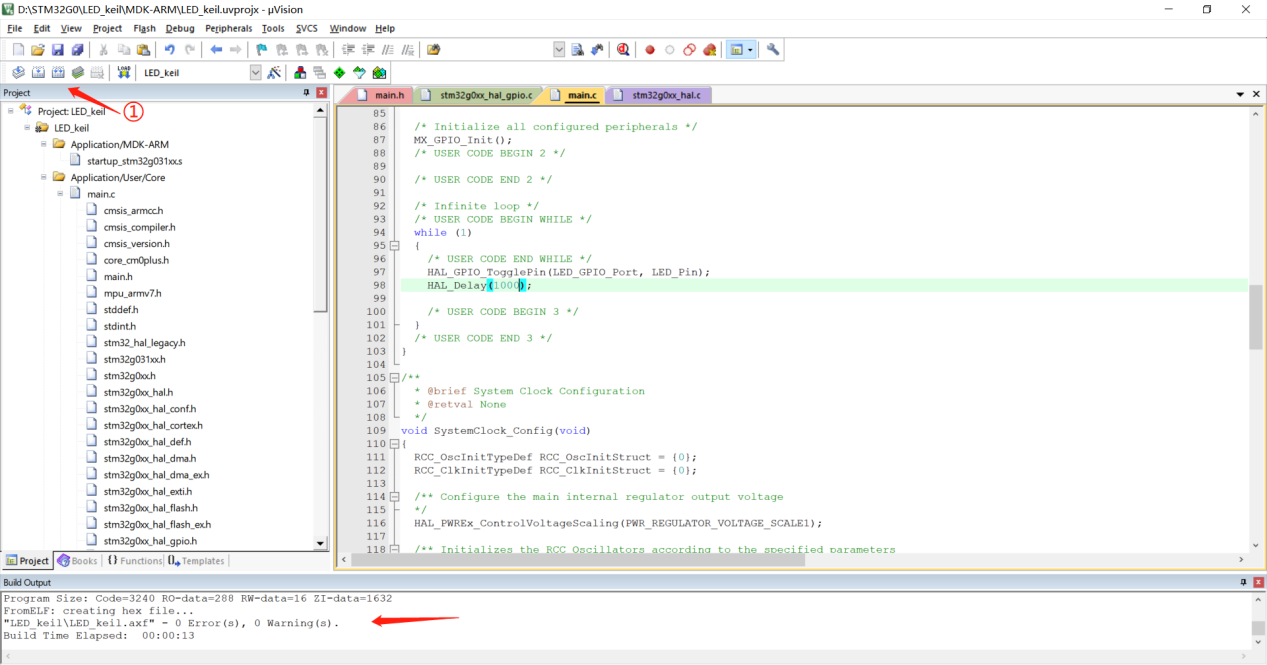Viewport: 1267px width, 665px height.
Task: Collapse the main.c tree node
Action: coord(60,194)
